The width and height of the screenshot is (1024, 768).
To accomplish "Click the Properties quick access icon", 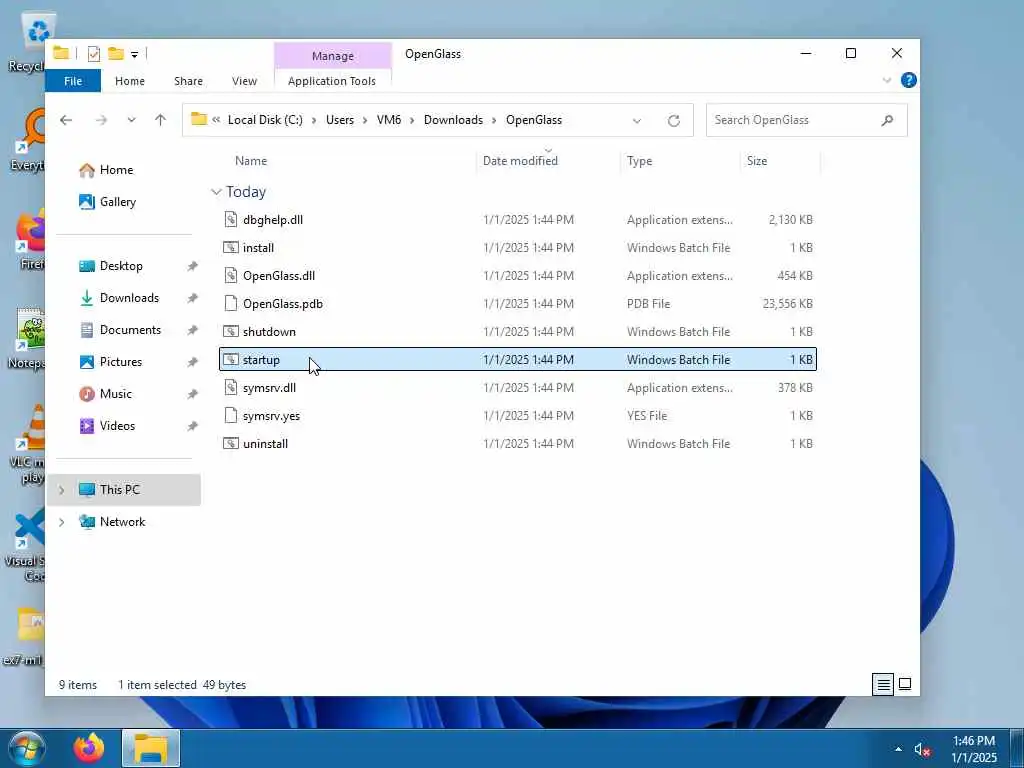I will coord(93,54).
